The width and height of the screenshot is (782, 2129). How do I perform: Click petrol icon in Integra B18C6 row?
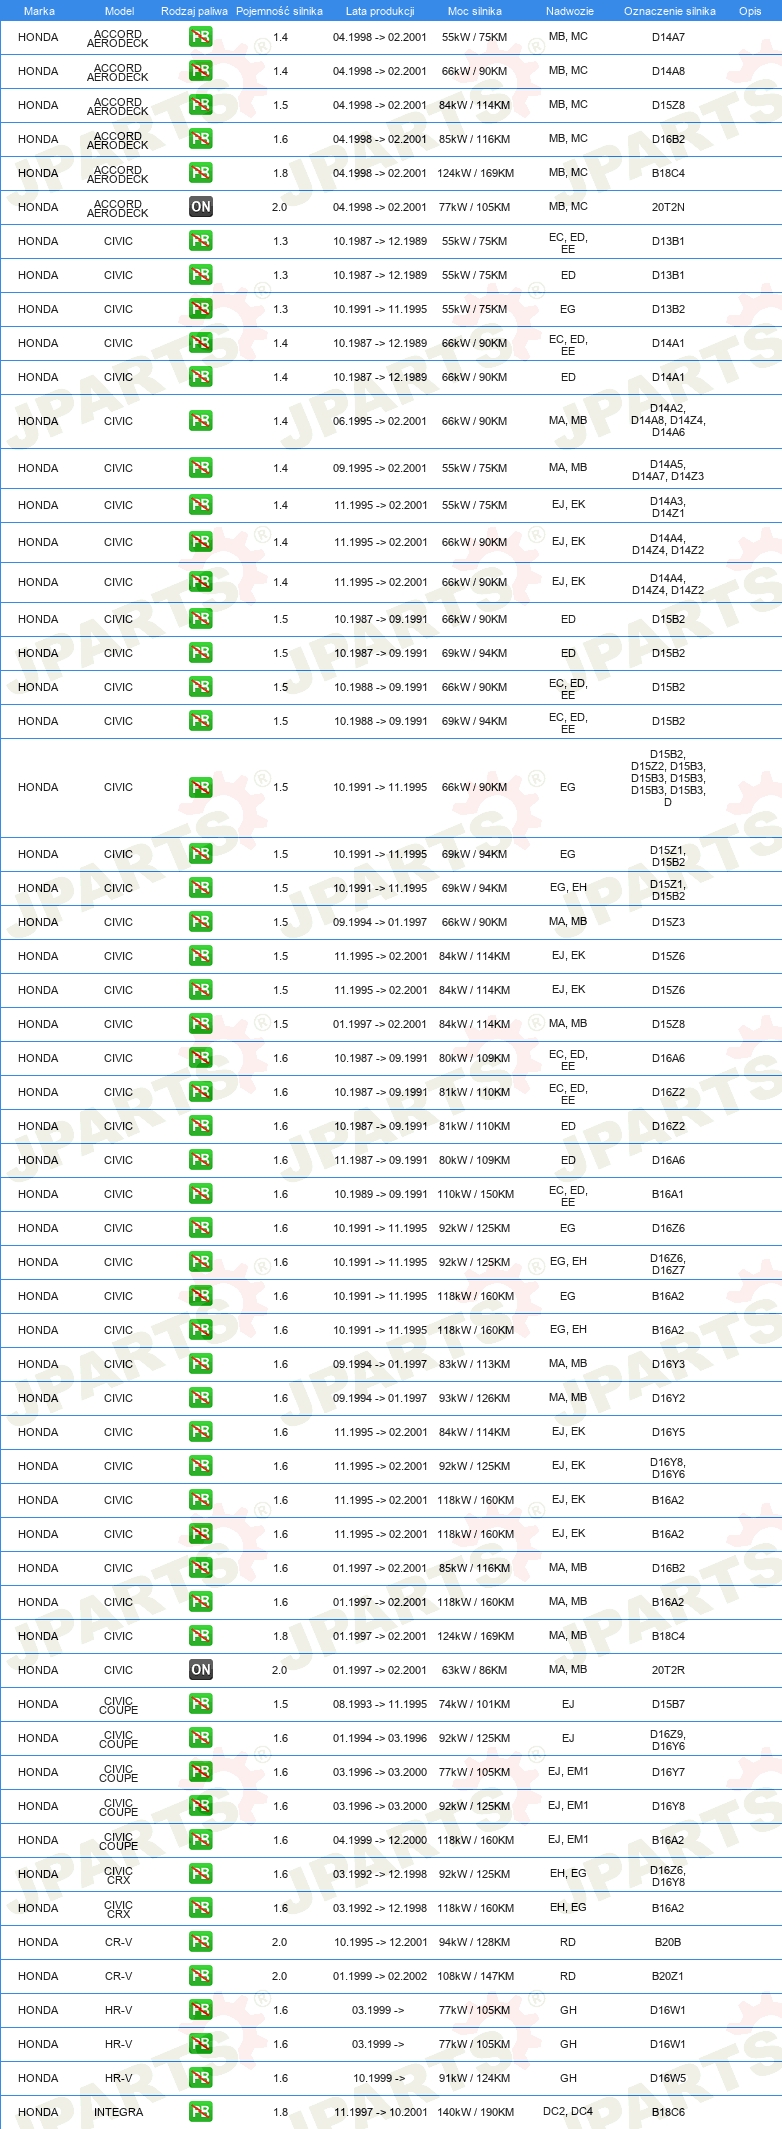(x=200, y=2112)
